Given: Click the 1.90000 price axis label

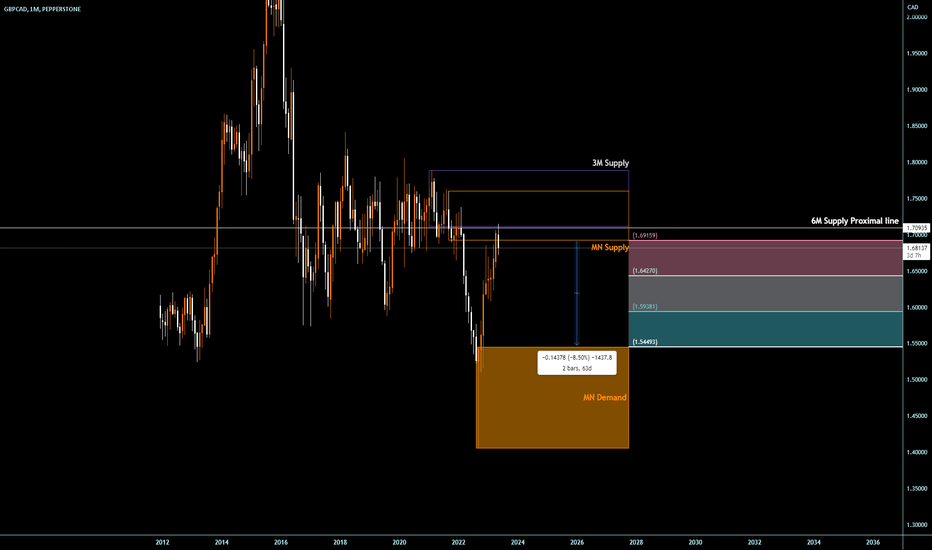Looking at the screenshot, I should click(917, 90).
